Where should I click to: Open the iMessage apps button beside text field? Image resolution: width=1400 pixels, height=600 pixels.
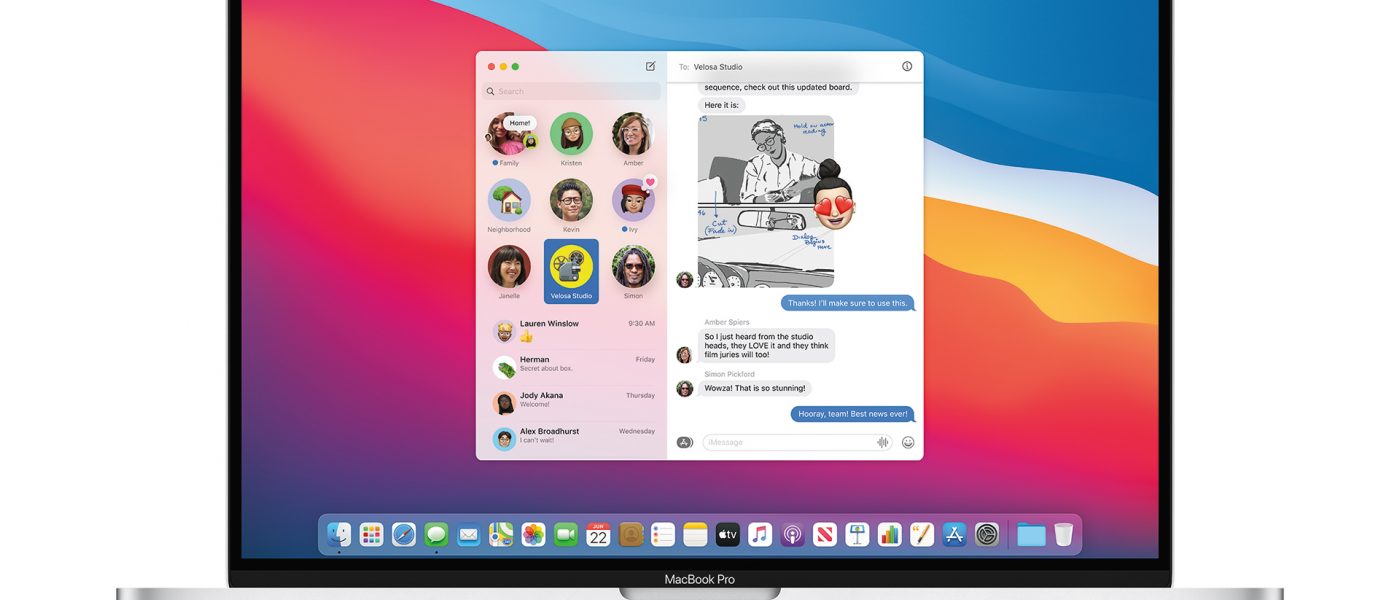point(685,442)
